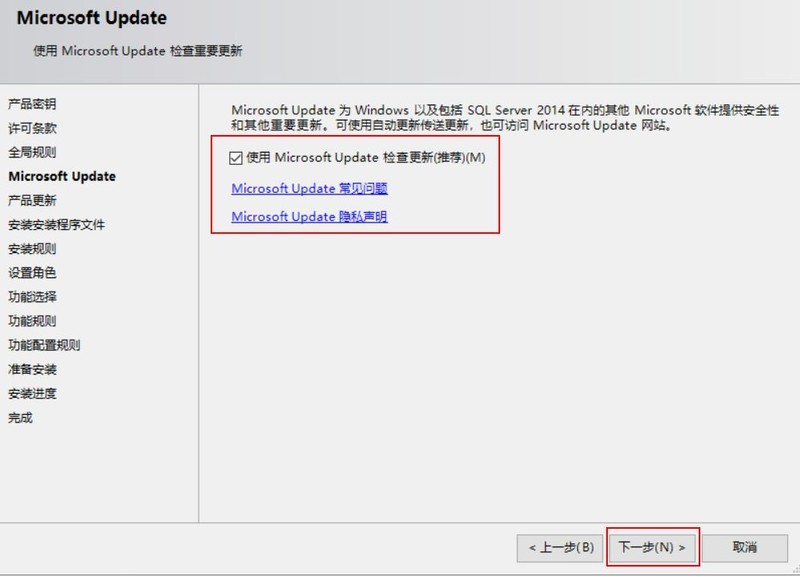The width and height of the screenshot is (800, 577).
Task: Go to the 功能选择 step
Action: click(x=32, y=297)
